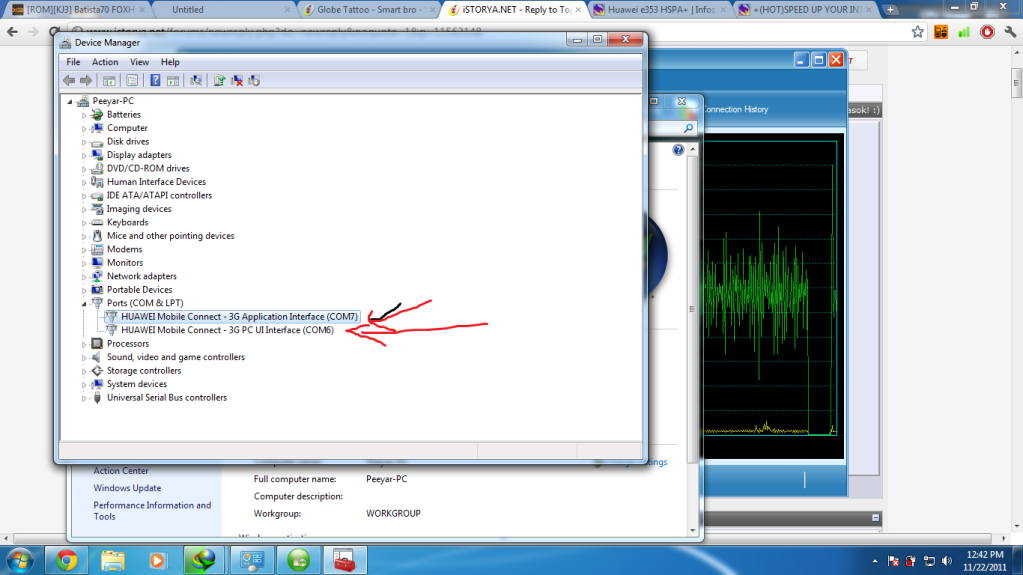Expand Universal Serial Bus controllers
This screenshot has height=575, width=1023.
tap(85, 398)
